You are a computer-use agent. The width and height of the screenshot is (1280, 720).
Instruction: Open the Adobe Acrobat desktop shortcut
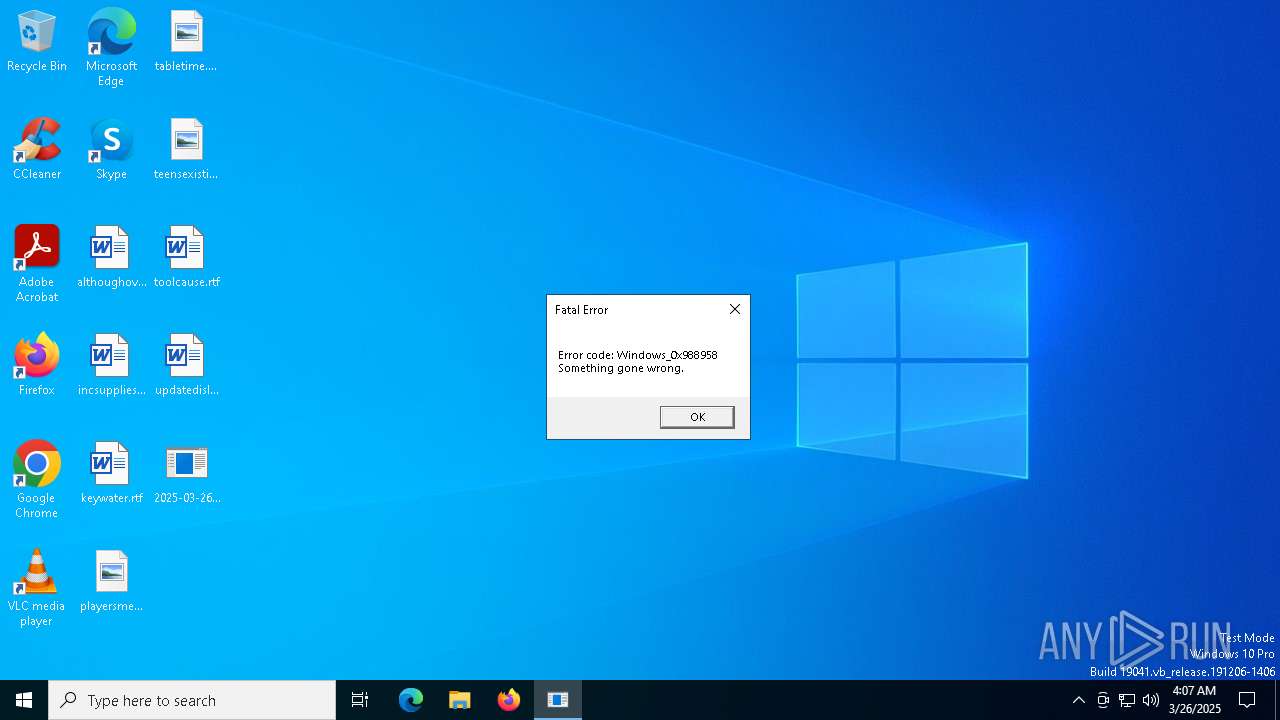coord(37,264)
